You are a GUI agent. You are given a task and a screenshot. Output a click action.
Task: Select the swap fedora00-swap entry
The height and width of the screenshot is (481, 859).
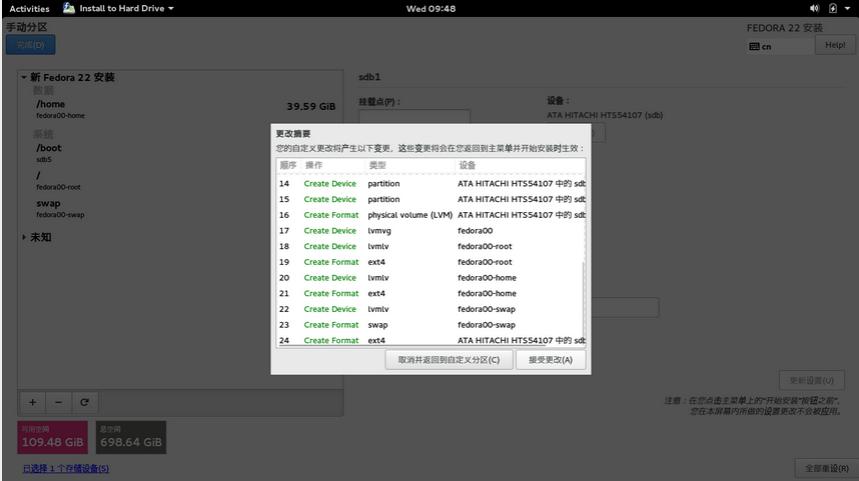(181, 208)
